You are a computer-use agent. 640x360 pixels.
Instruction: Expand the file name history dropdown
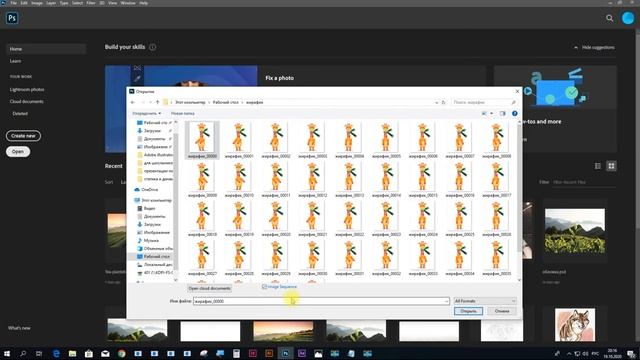pyautogui.click(x=446, y=301)
